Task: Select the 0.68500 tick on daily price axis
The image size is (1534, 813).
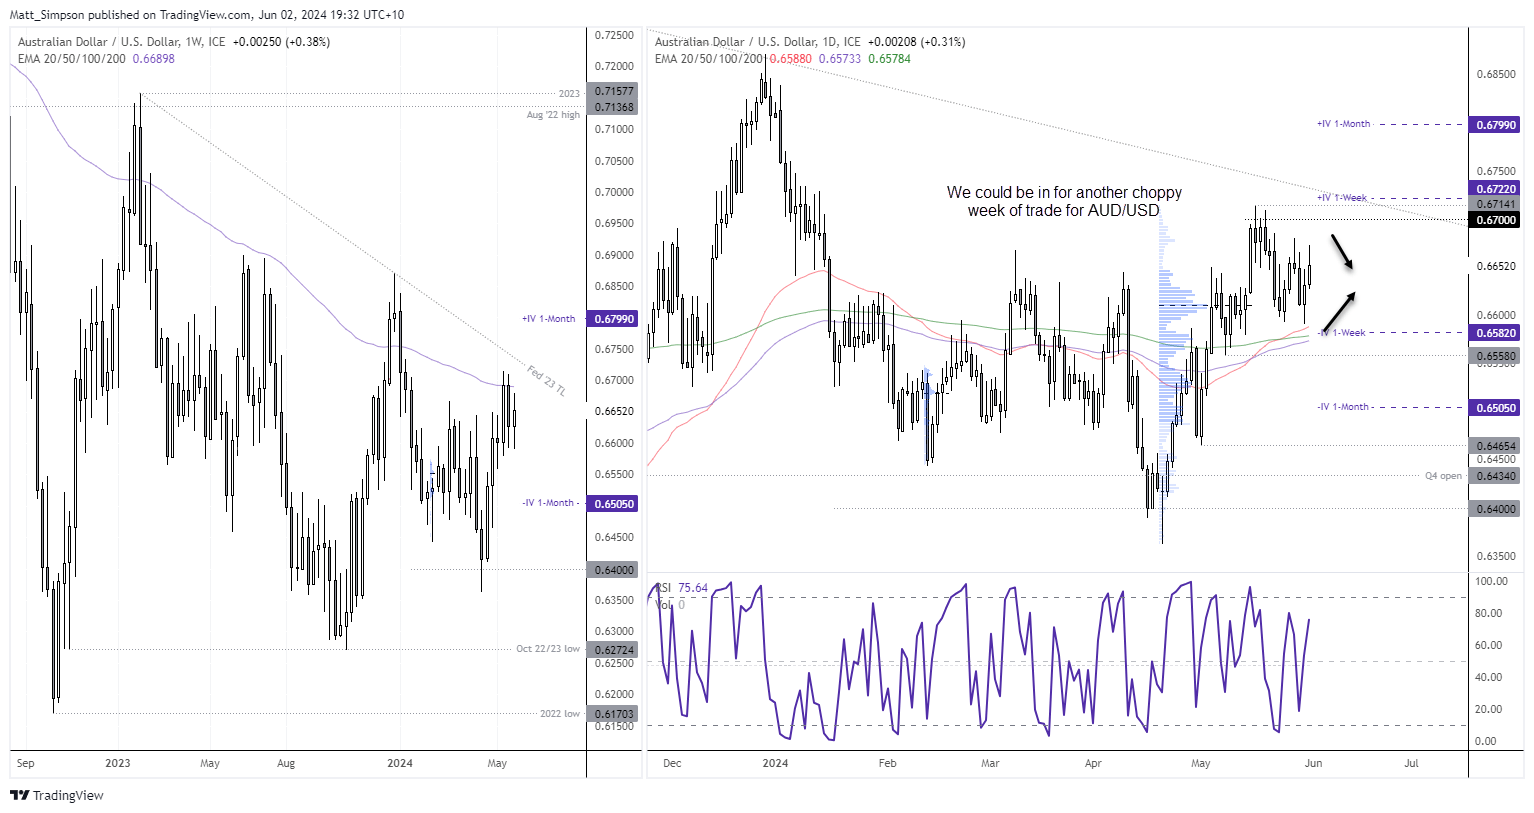Action: tap(1496, 74)
